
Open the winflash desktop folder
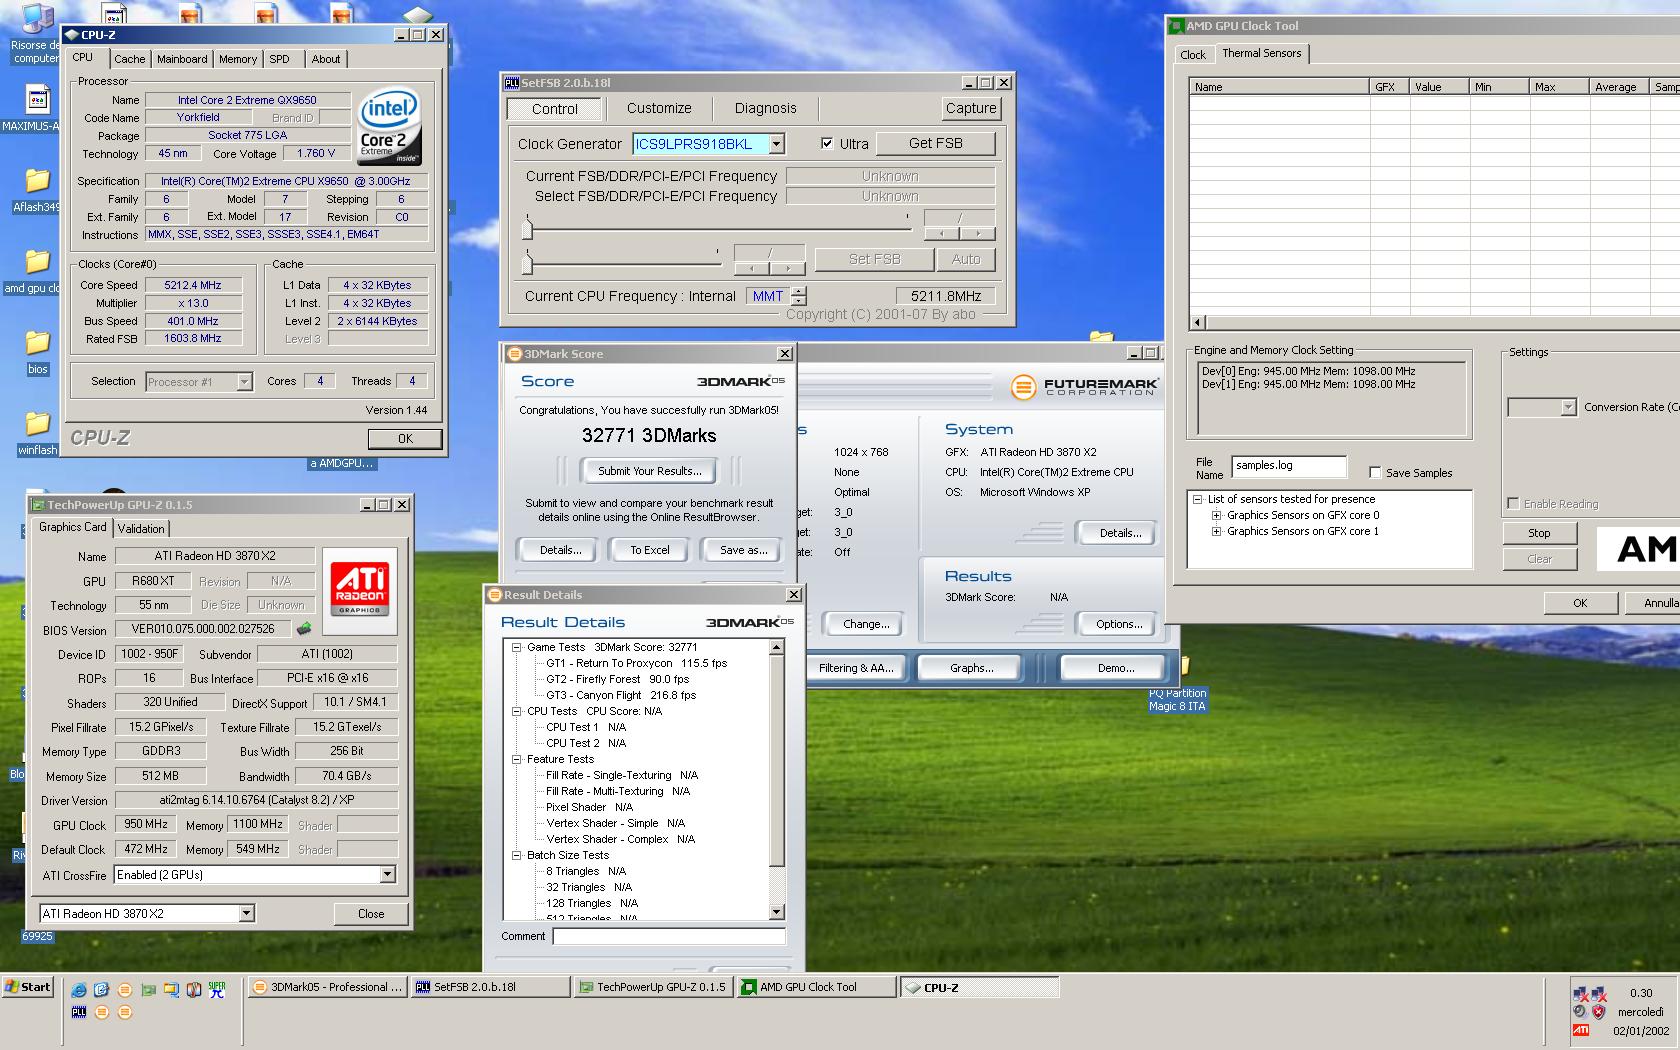tap(37, 433)
